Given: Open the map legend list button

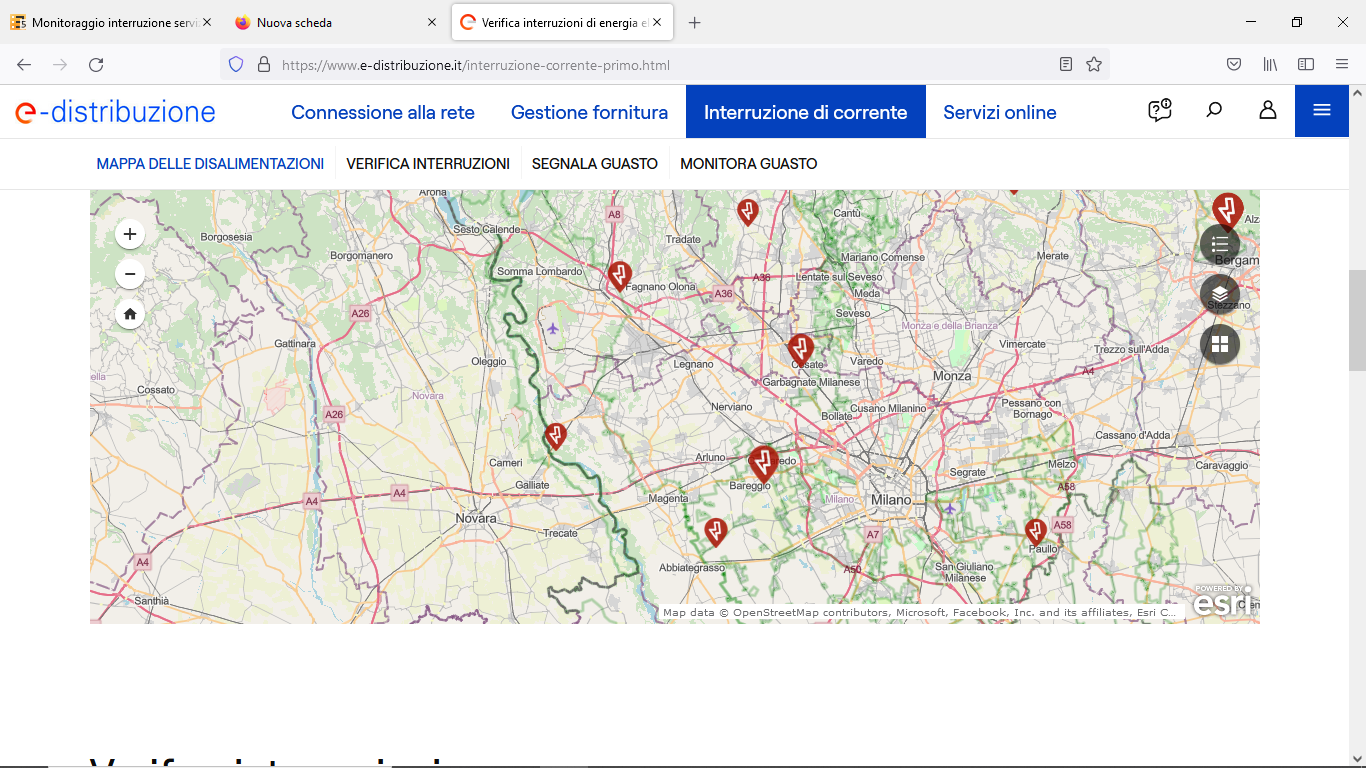Looking at the screenshot, I should pyautogui.click(x=1219, y=244).
